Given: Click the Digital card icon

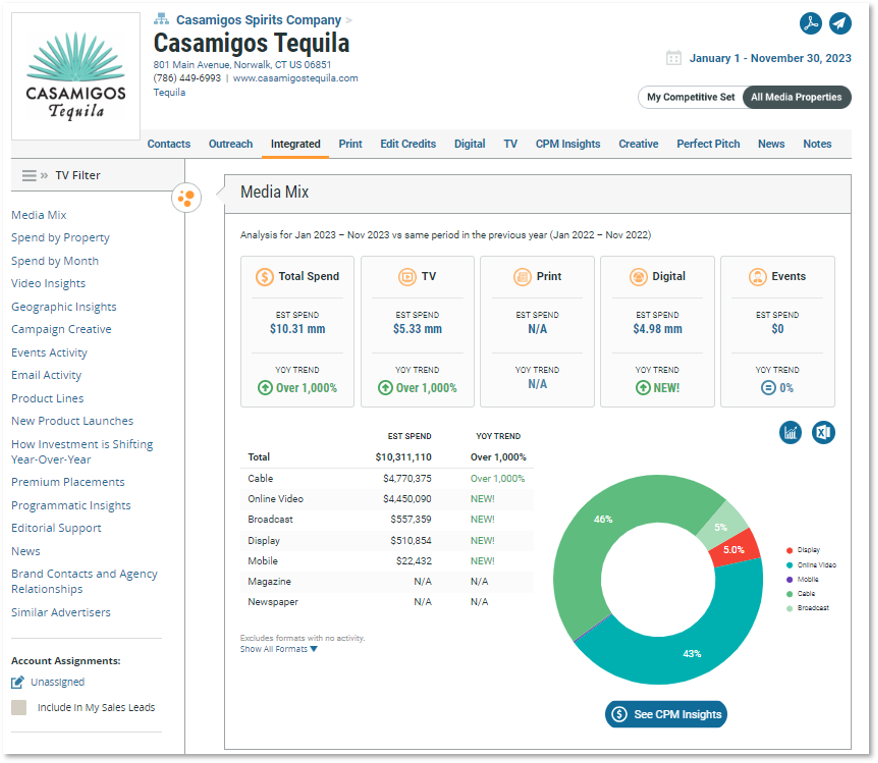Looking at the screenshot, I should (638, 277).
